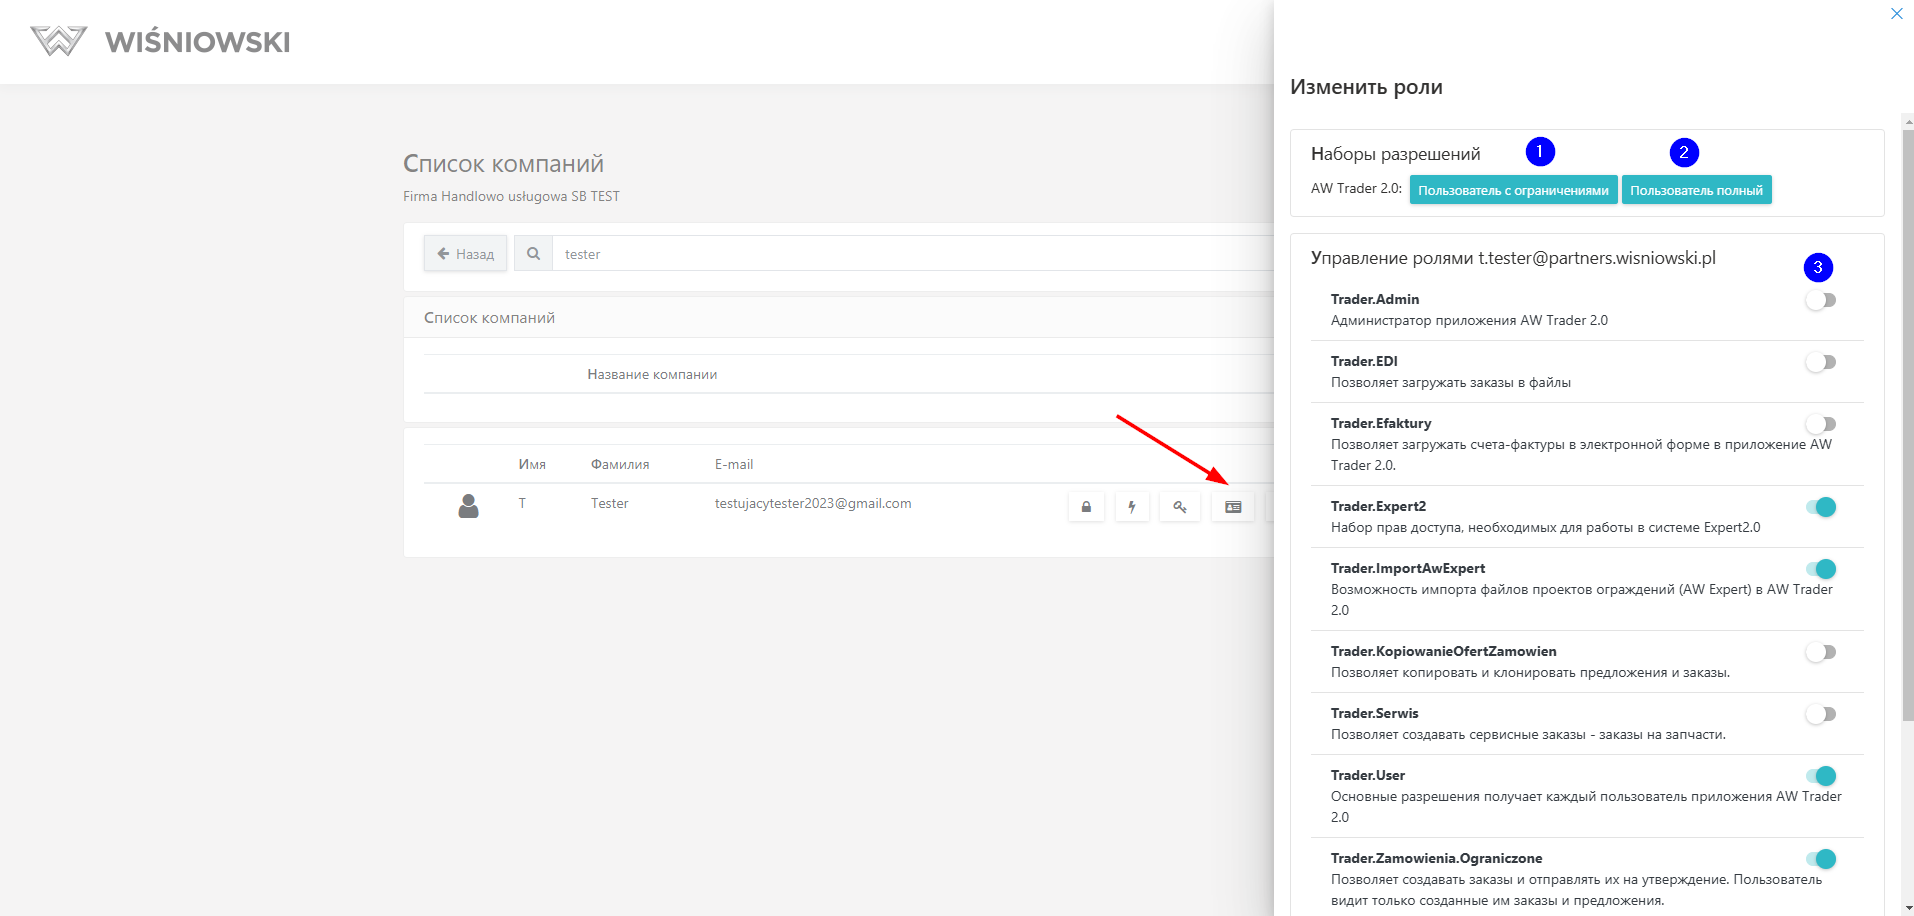The image size is (1914, 916).
Task: Enable the Trader.Admin role toggle
Action: (x=1821, y=300)
